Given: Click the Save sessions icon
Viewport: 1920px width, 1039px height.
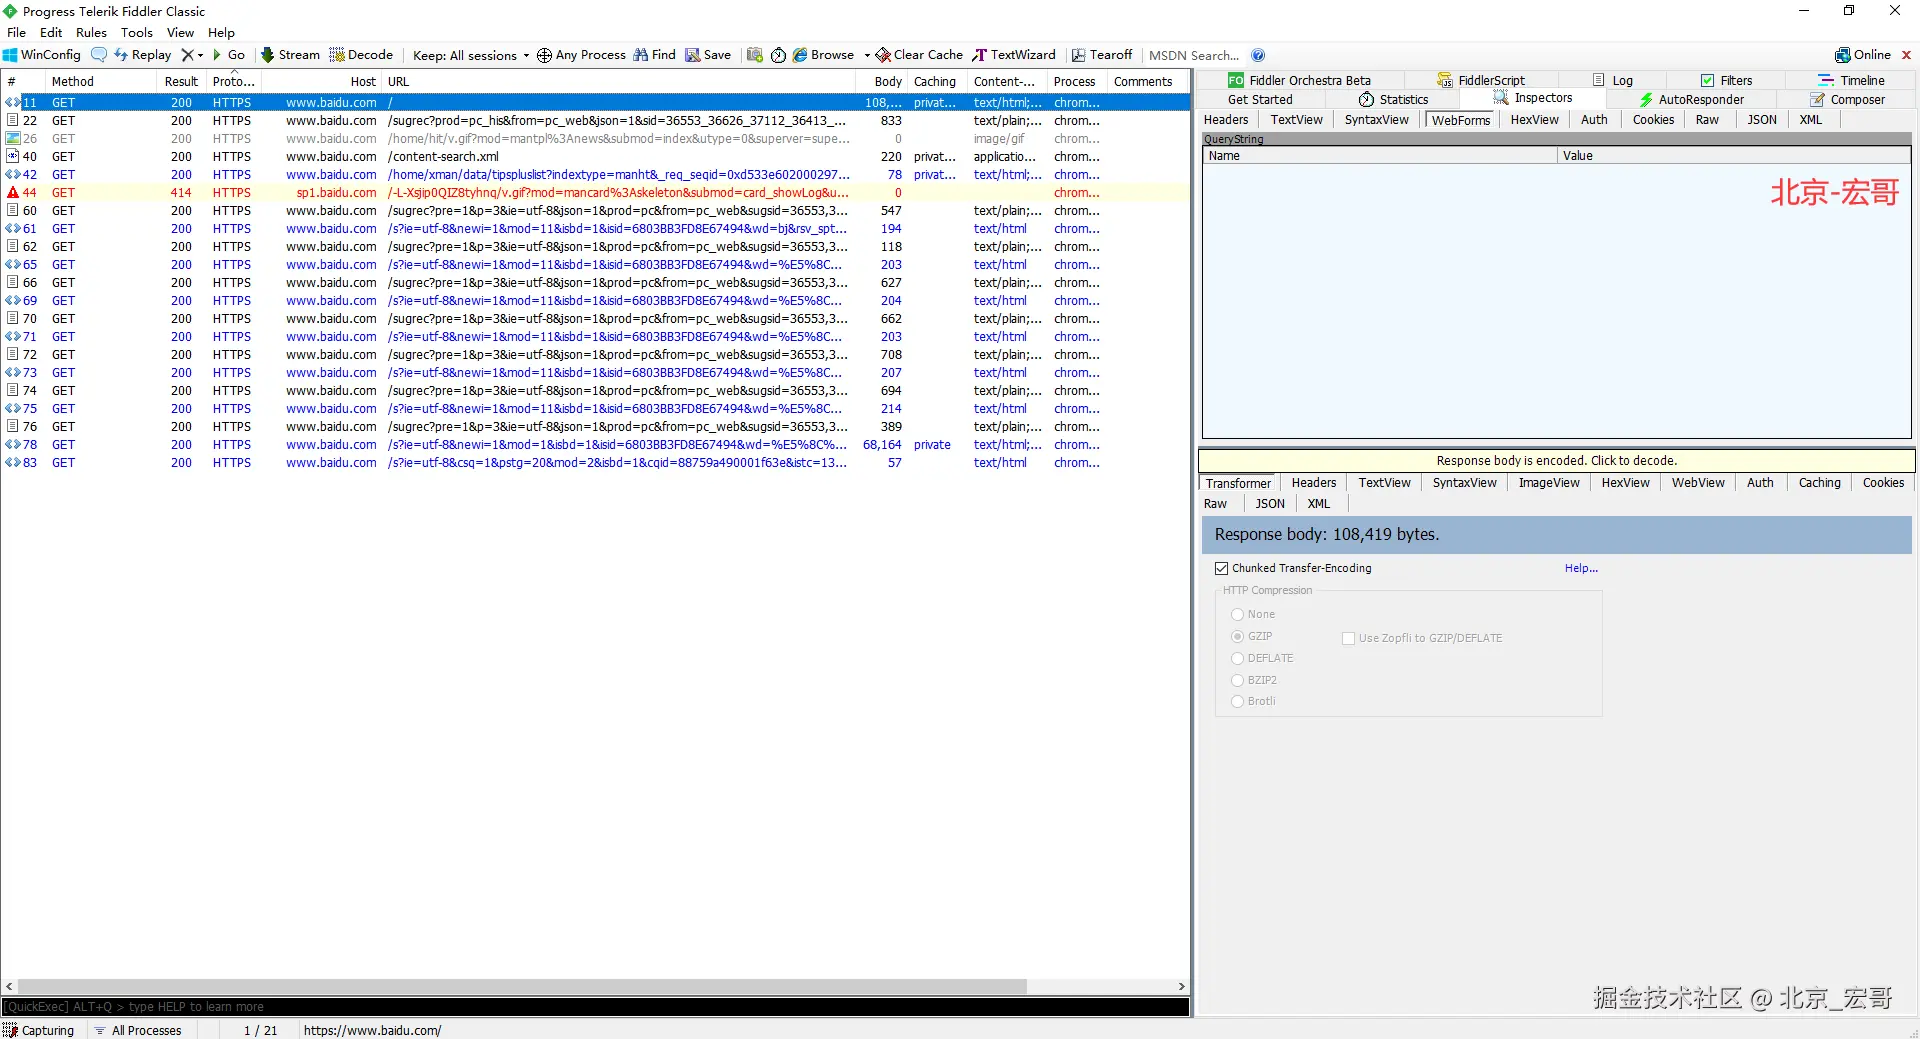Looking at the screenshot, I should pos(692,55).
